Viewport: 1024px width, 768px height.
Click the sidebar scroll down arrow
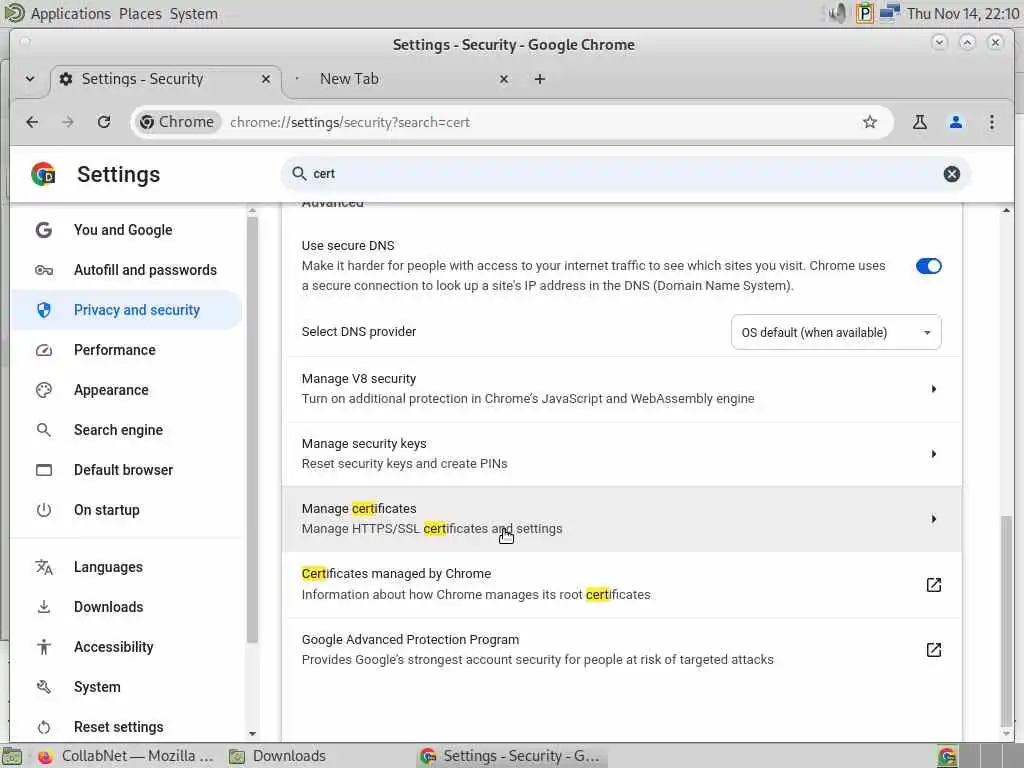253,734
